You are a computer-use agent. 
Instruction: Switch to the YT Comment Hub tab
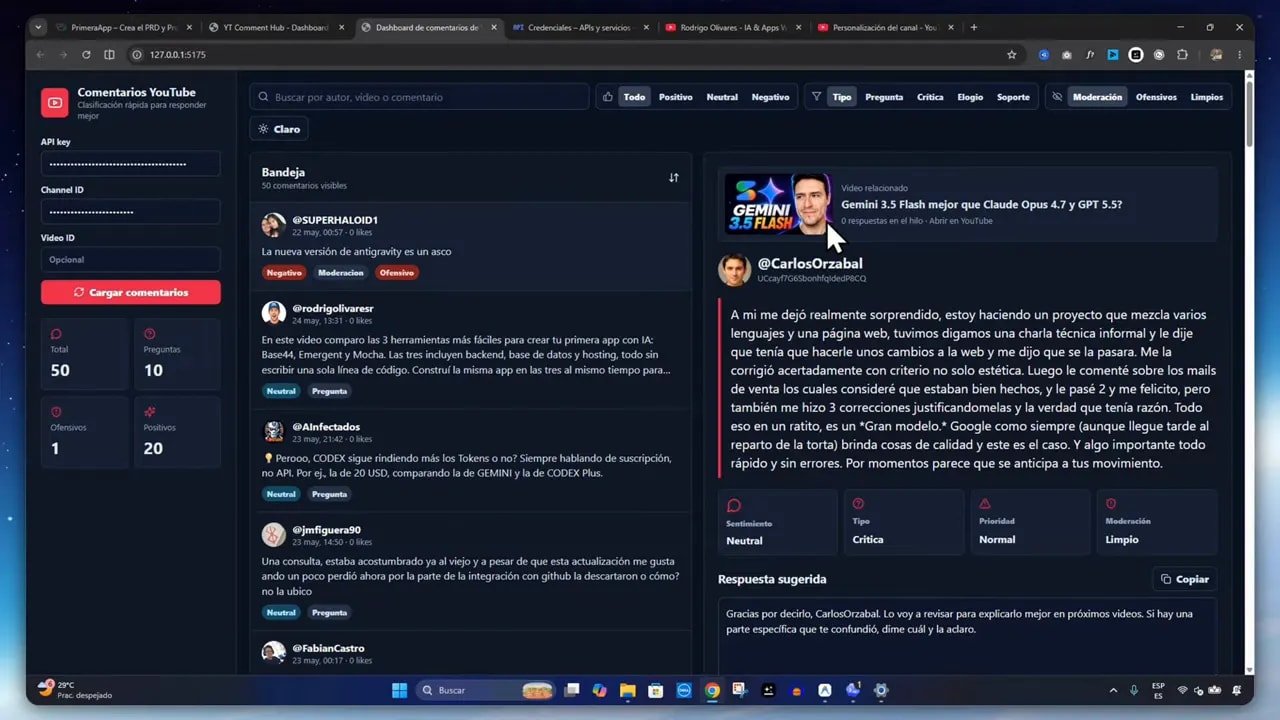click(275, 27)
